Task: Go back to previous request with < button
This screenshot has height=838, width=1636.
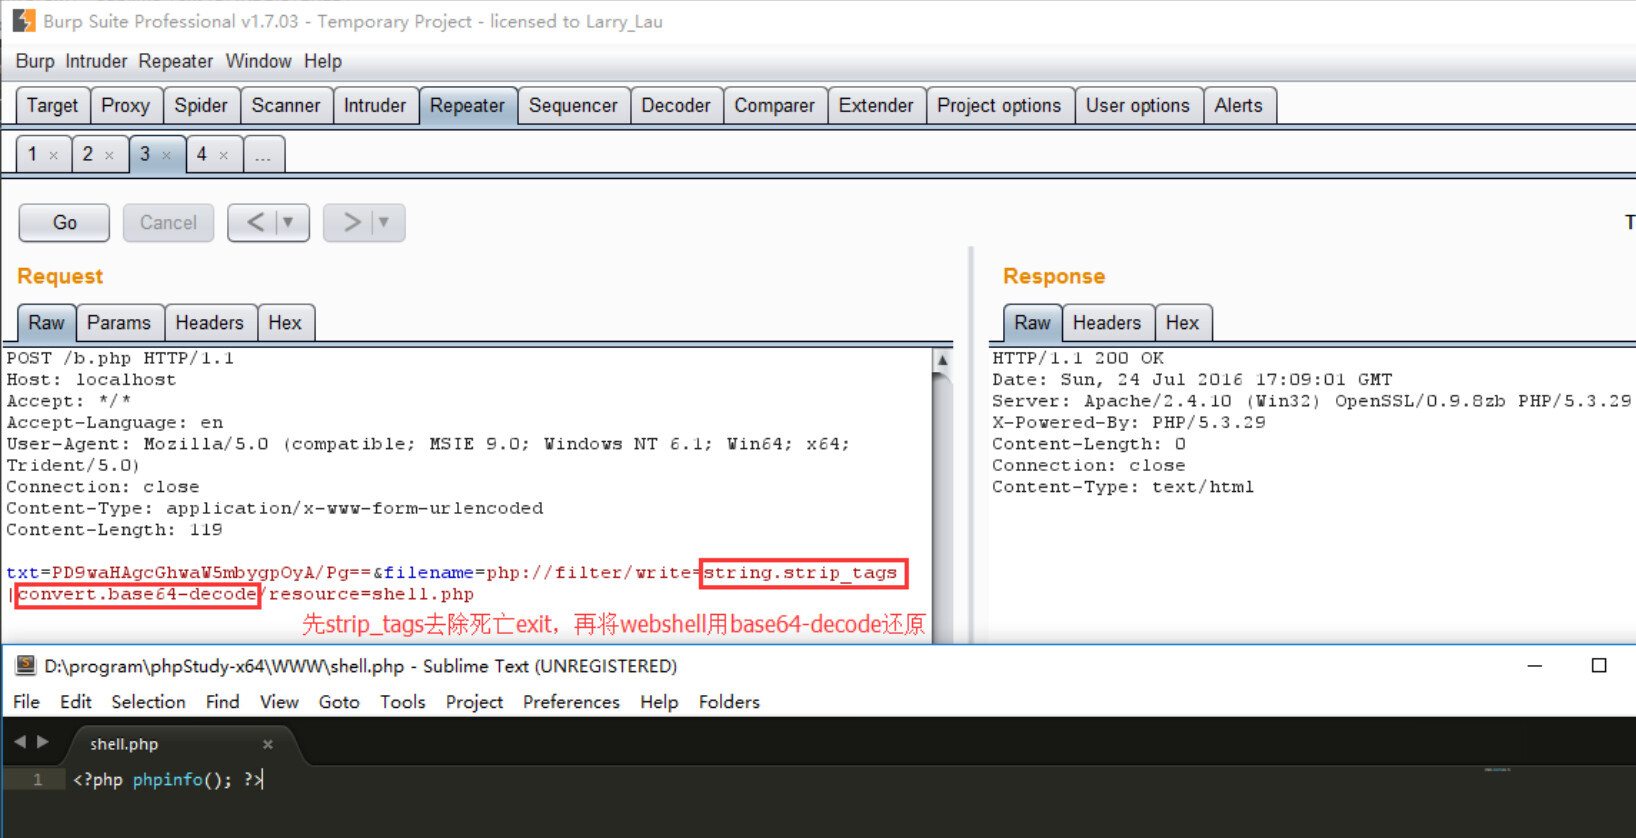Action: tap(255, 222)
